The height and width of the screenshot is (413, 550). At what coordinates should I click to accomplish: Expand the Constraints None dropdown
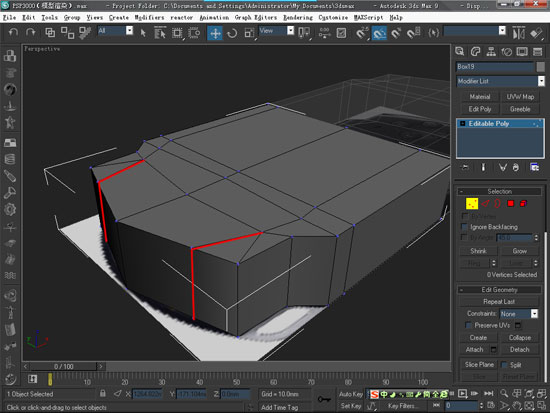click(x=518, y=314)
